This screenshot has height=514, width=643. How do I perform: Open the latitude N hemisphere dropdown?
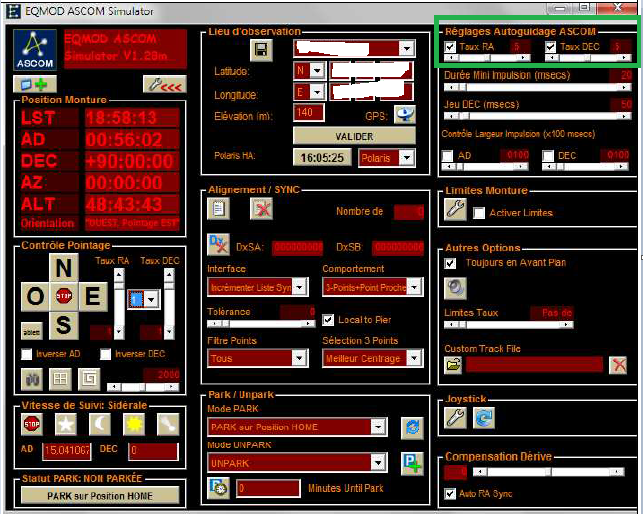click(x=317, y=71)
